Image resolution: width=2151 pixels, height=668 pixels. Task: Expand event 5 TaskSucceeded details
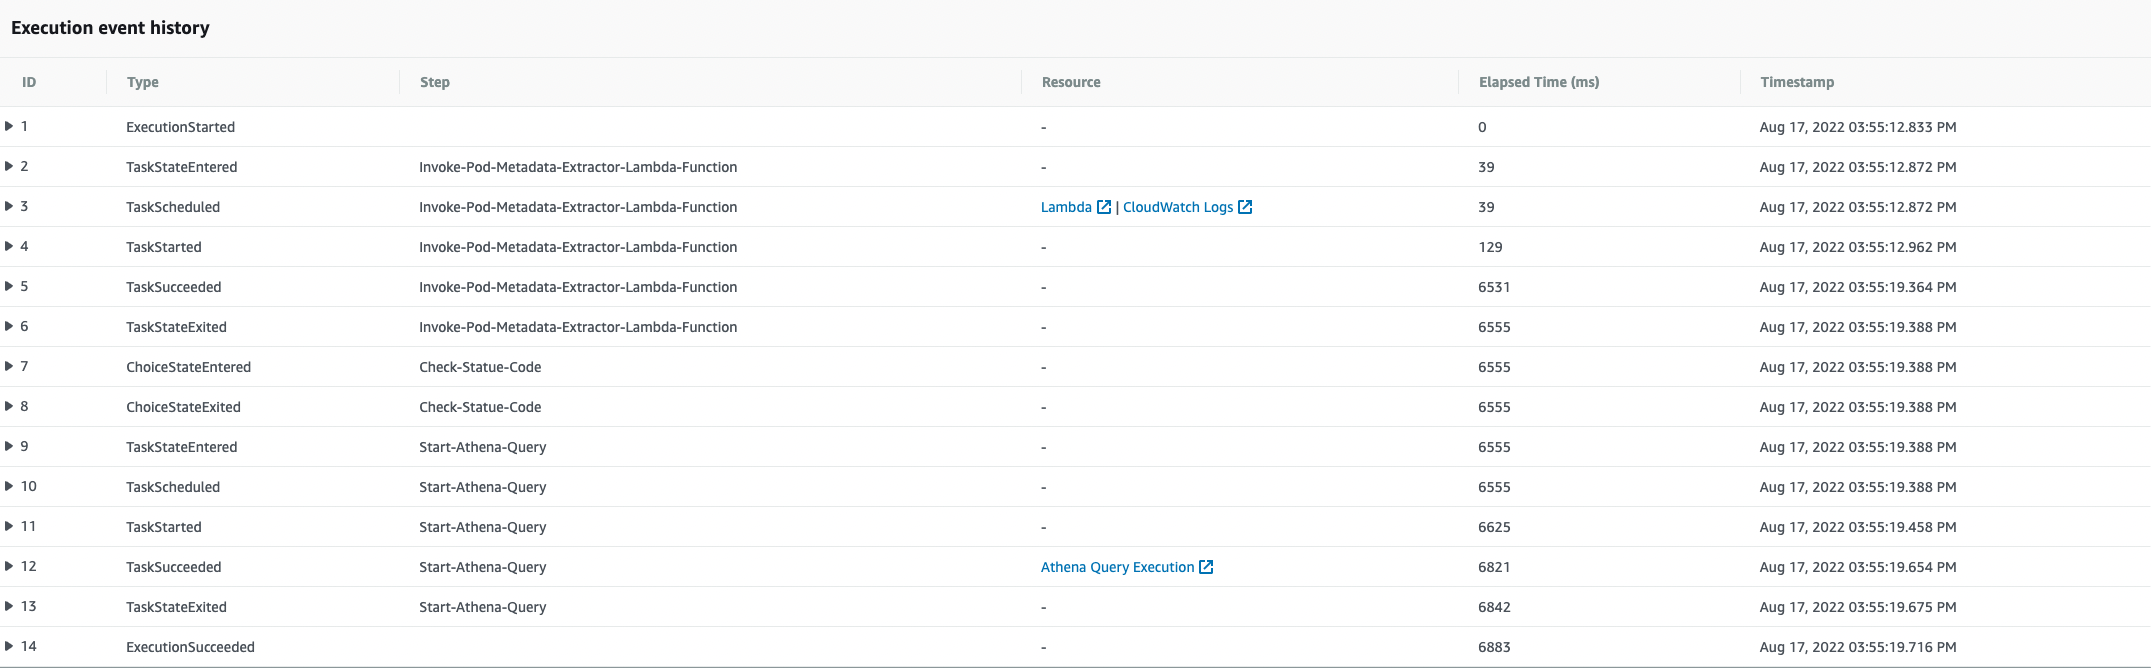9,286
